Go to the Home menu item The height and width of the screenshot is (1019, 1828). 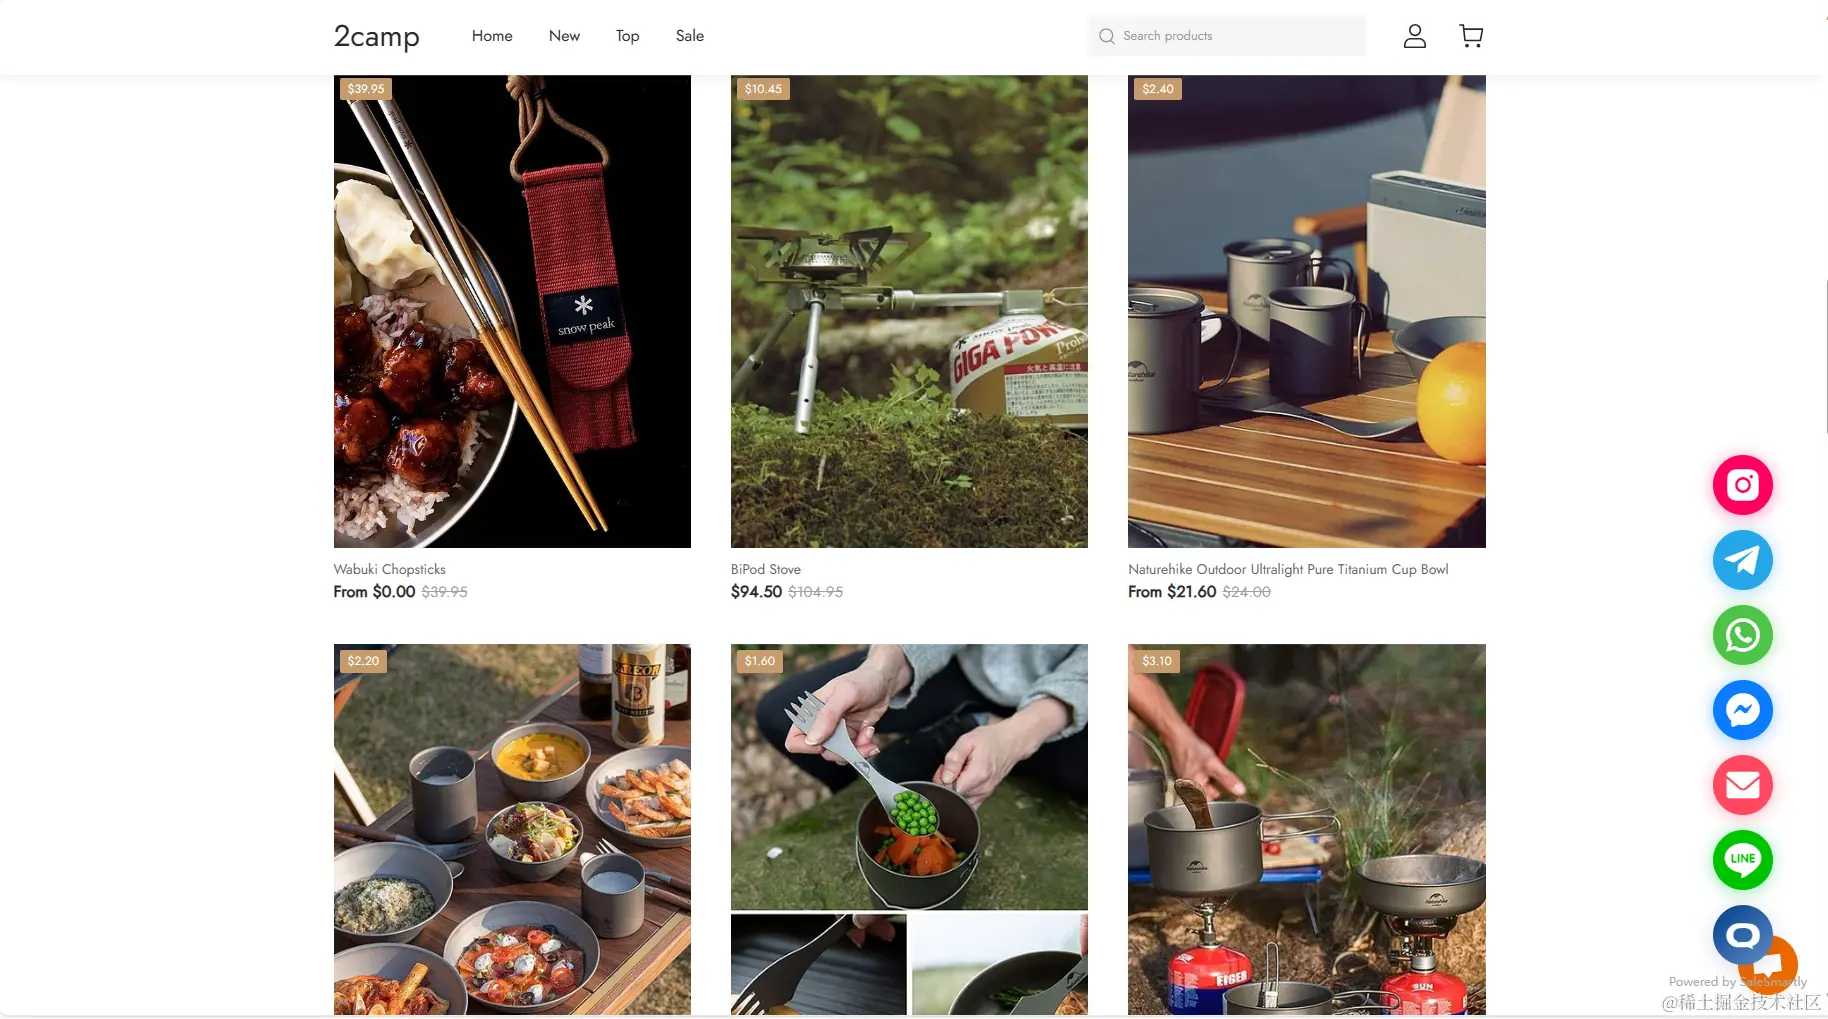click(x=492, y=36)
